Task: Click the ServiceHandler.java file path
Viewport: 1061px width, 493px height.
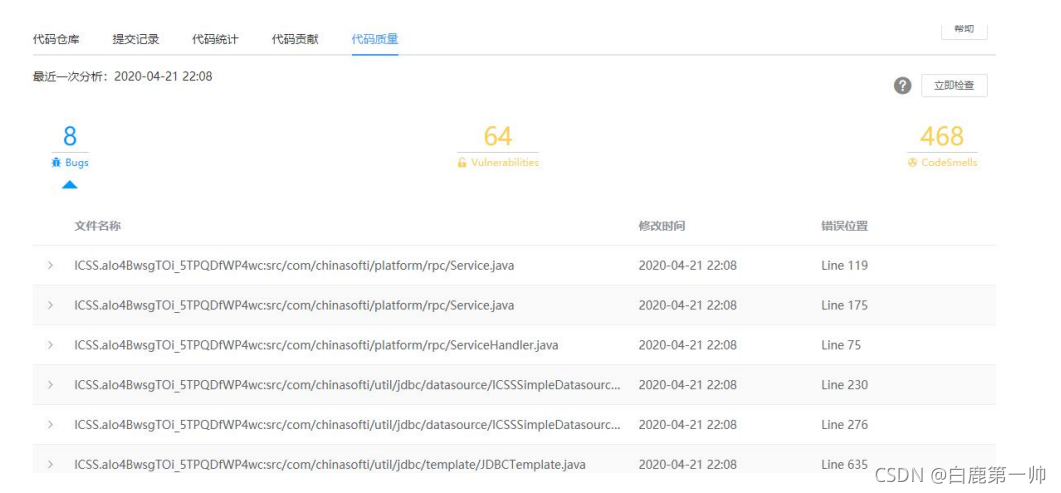Action: 316,345
